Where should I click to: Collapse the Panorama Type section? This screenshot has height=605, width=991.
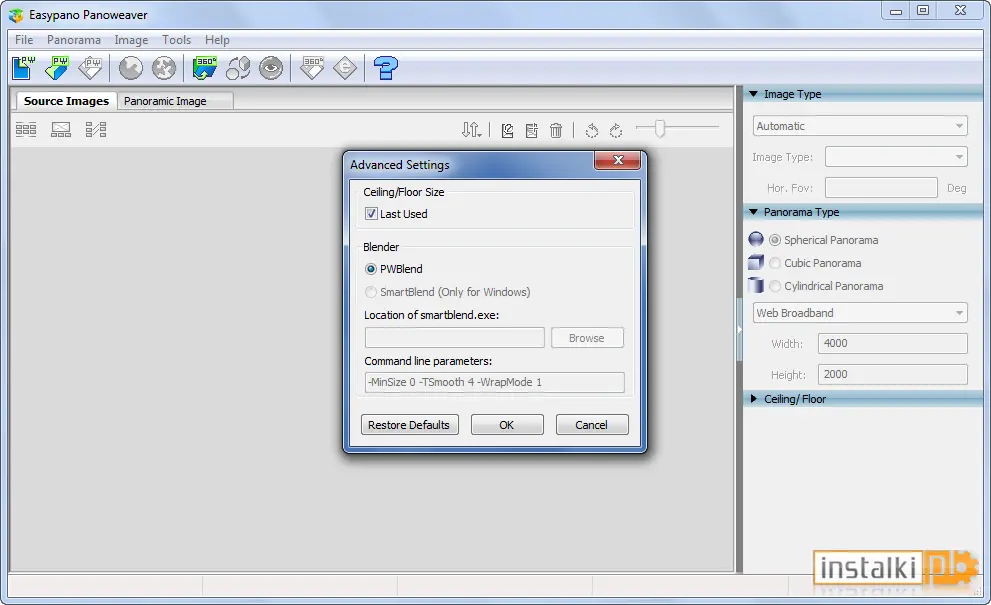(x=753, y=212)
